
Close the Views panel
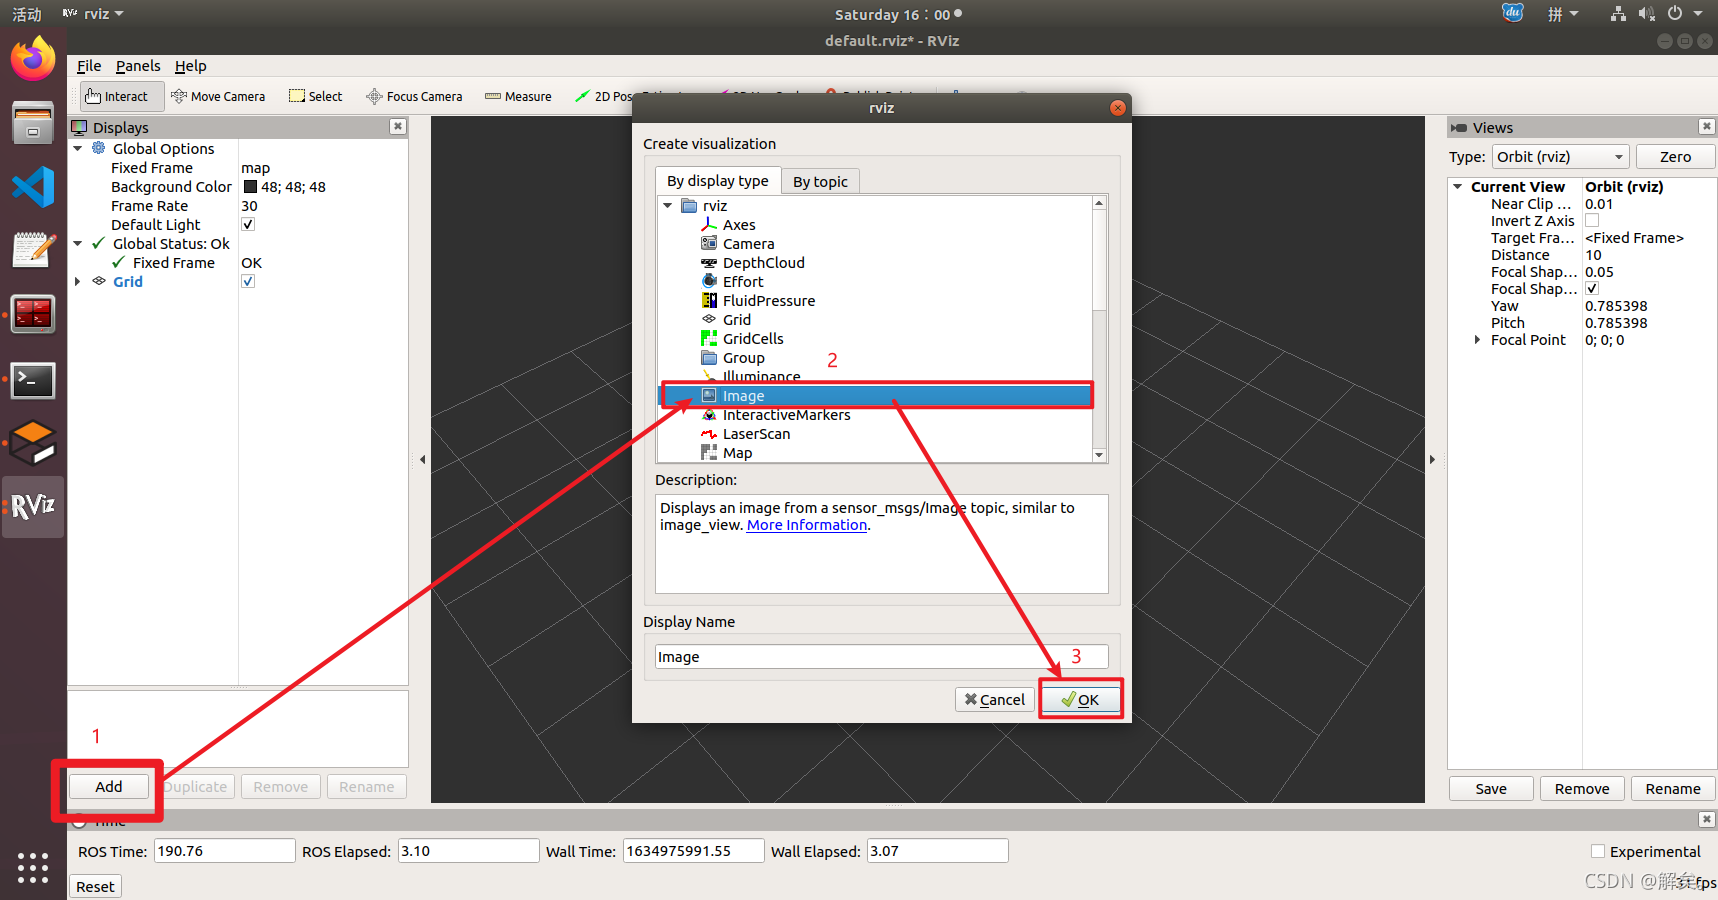pyautogui.click(x=1706, y=126)
